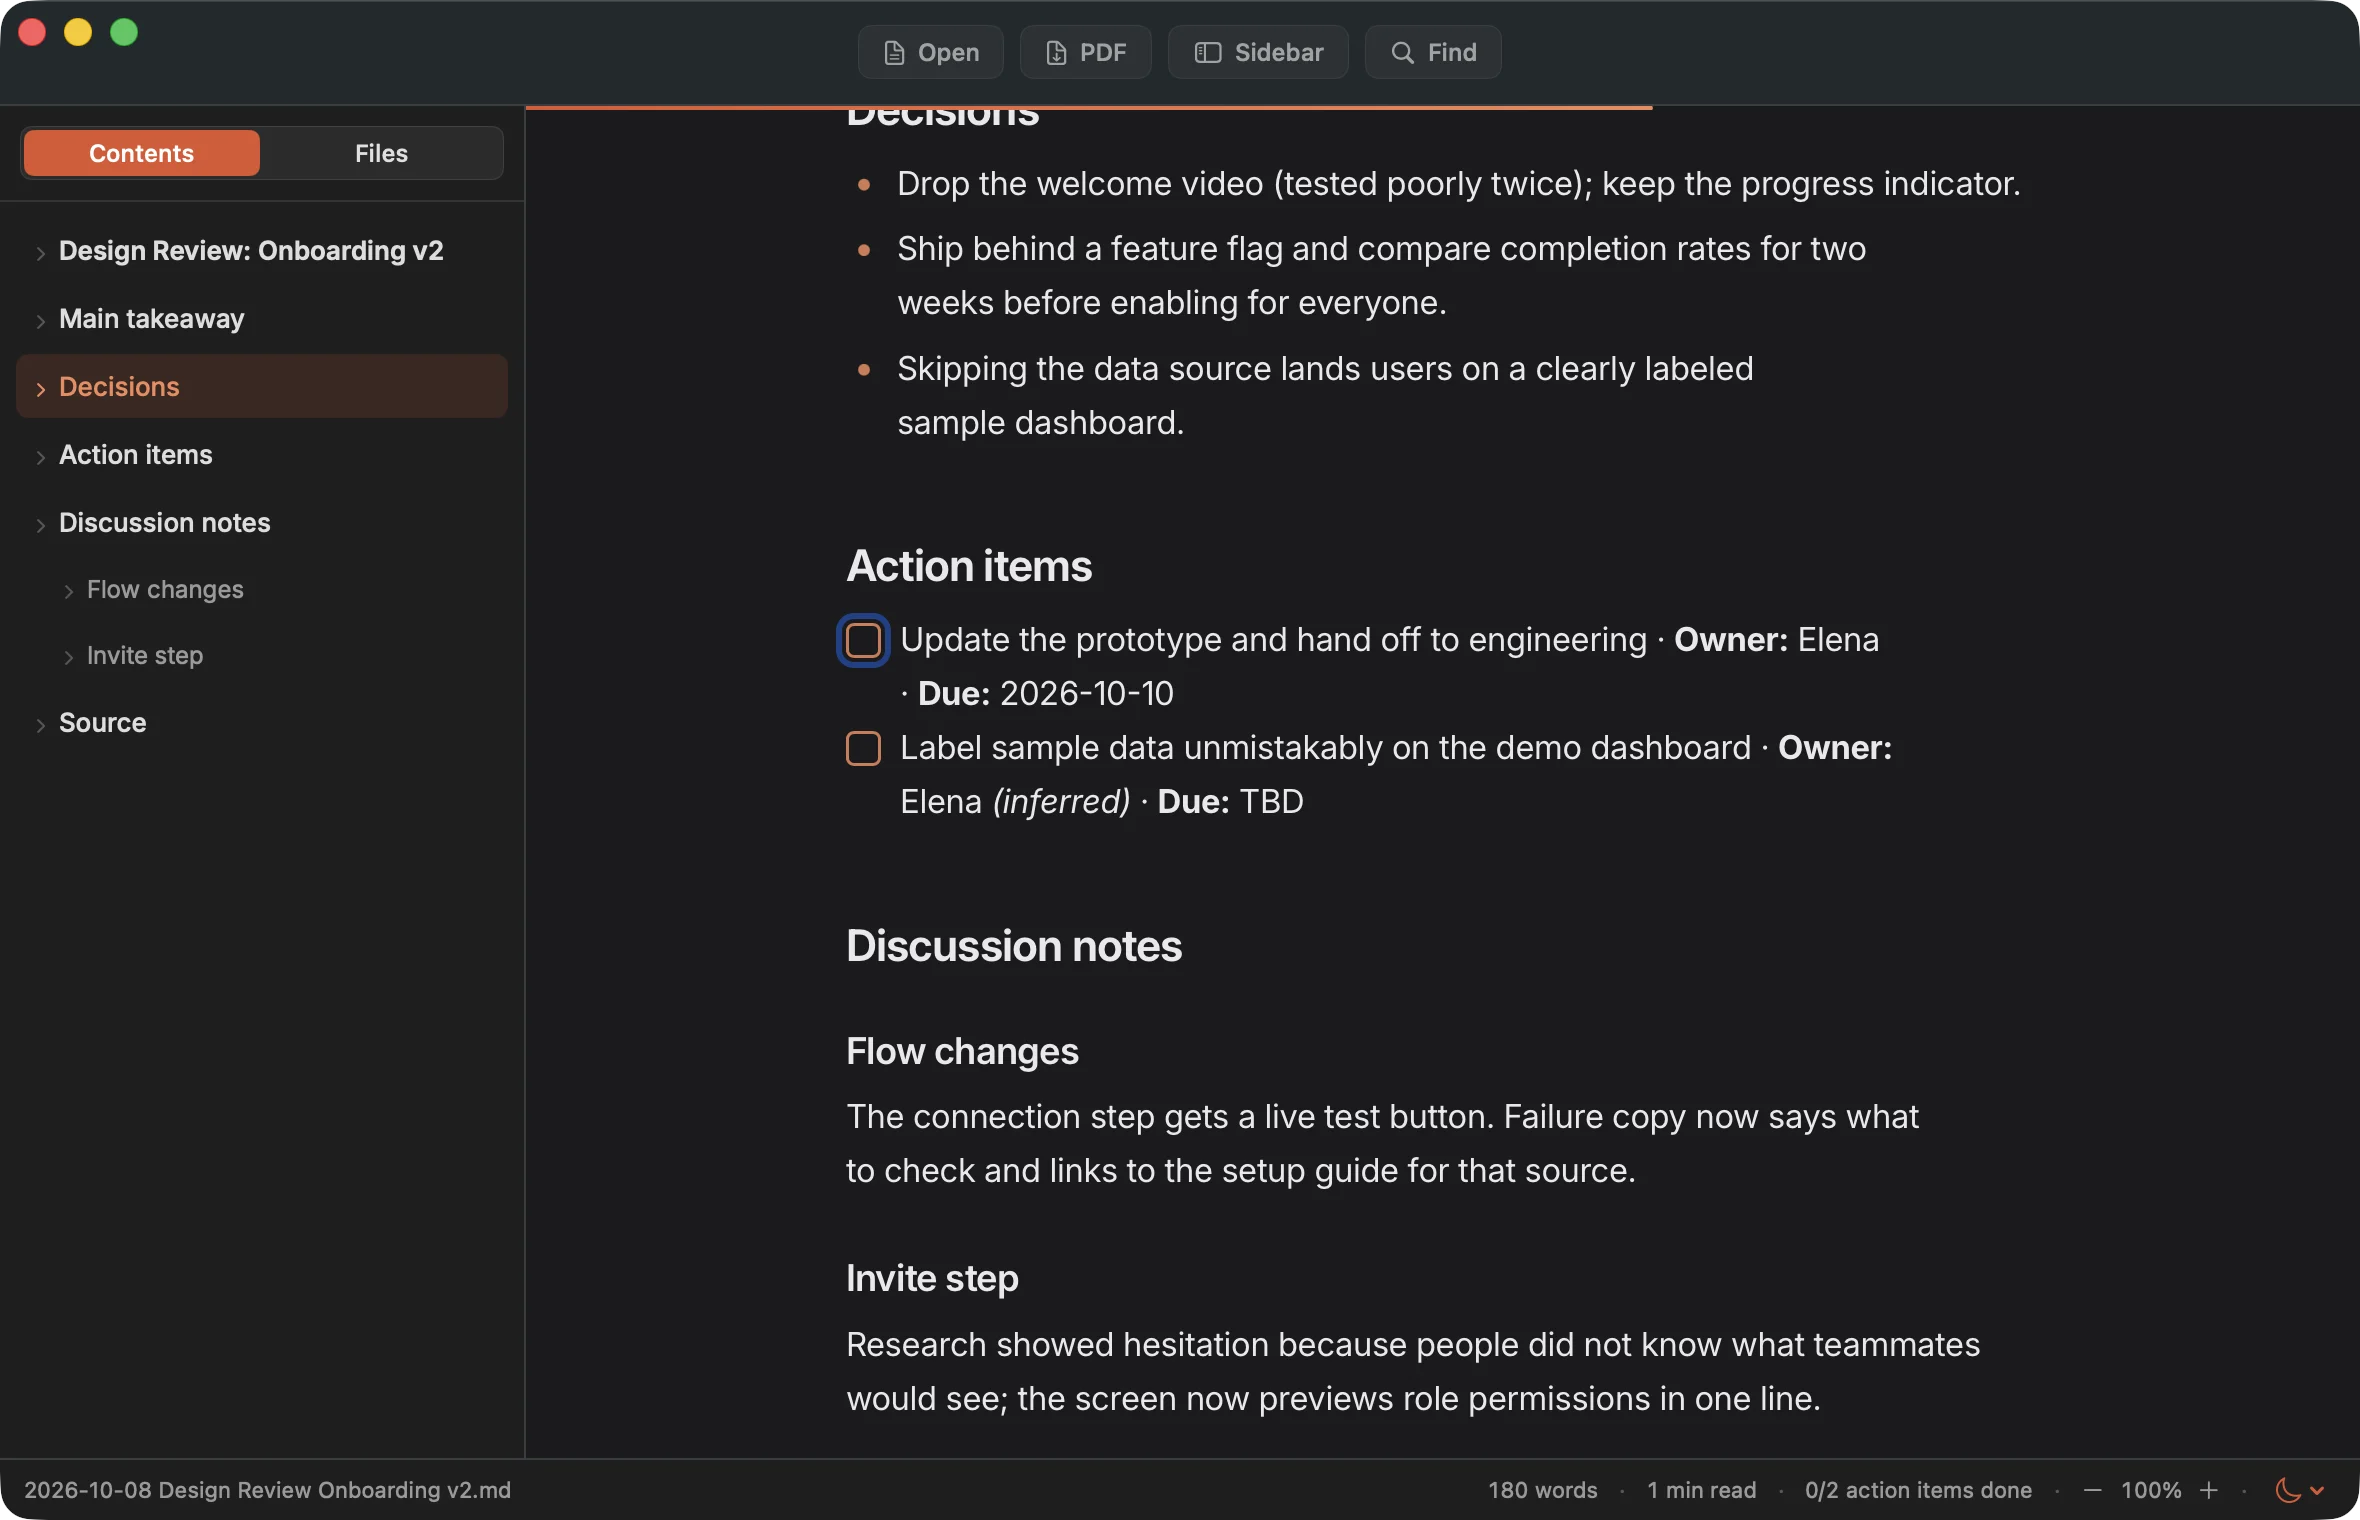Click the Due: TBD text
Image resolution: width=2360 pixels, height=1520 pixels.
(1230, 801)
